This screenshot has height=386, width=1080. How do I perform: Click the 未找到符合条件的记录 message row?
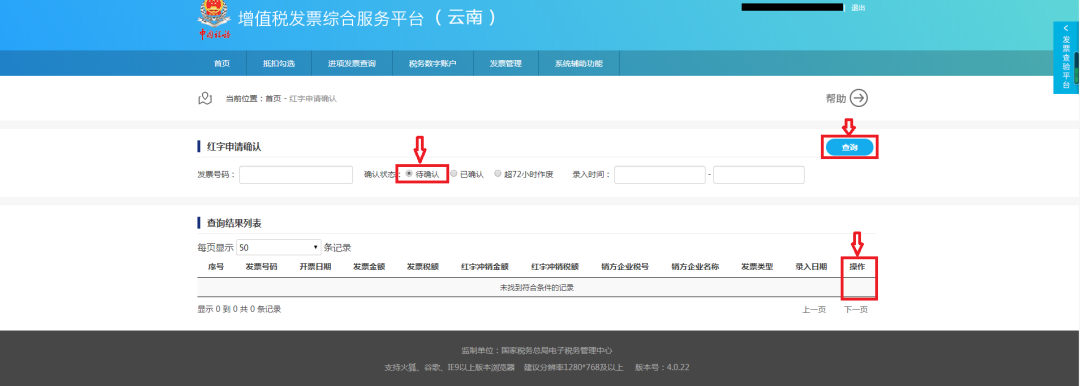[x=537, y=287]
